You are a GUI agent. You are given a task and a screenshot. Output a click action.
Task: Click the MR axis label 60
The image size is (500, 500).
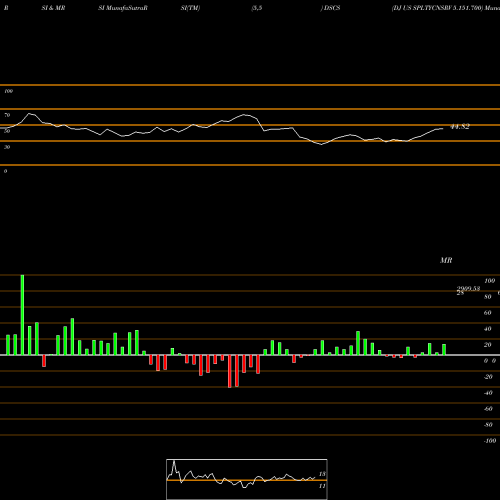[488, 313]
